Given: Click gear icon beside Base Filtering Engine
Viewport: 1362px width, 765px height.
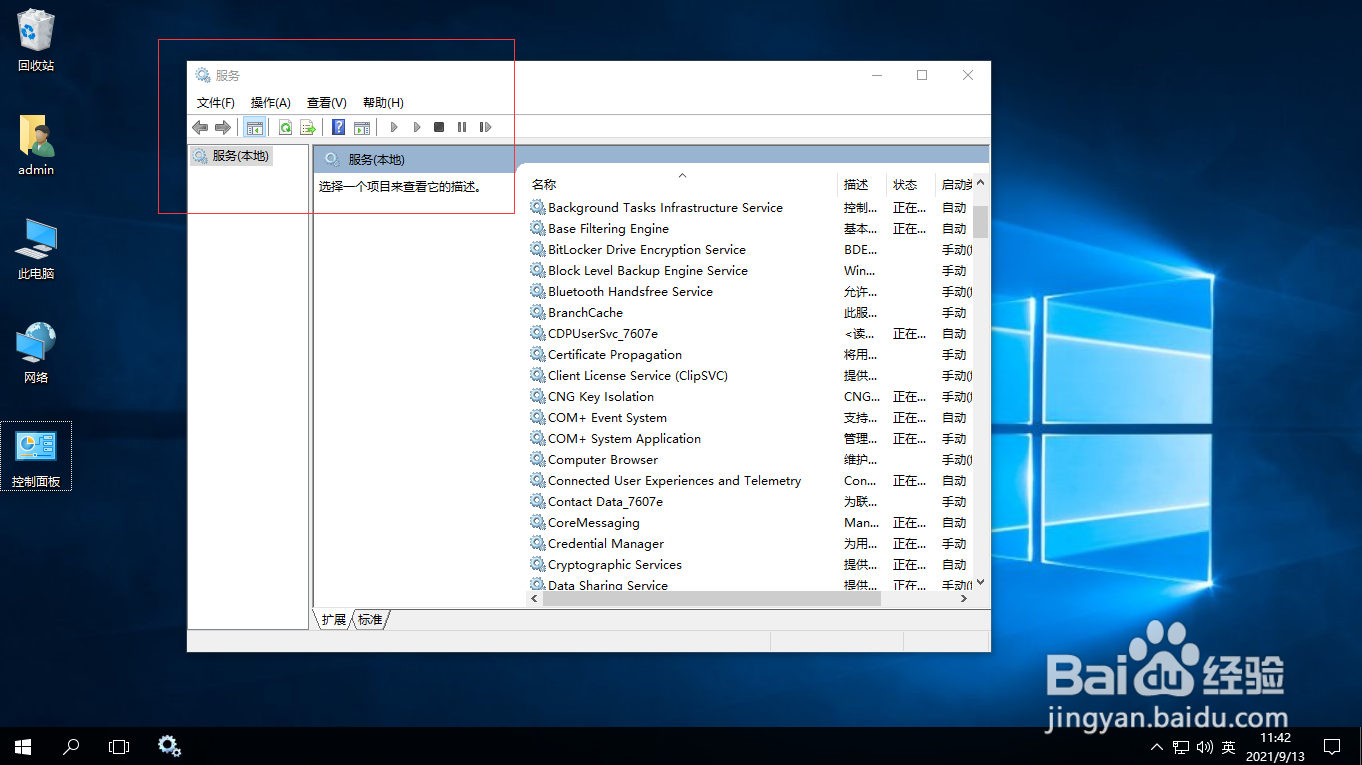Looking at the screenshot, I should 538,228.
